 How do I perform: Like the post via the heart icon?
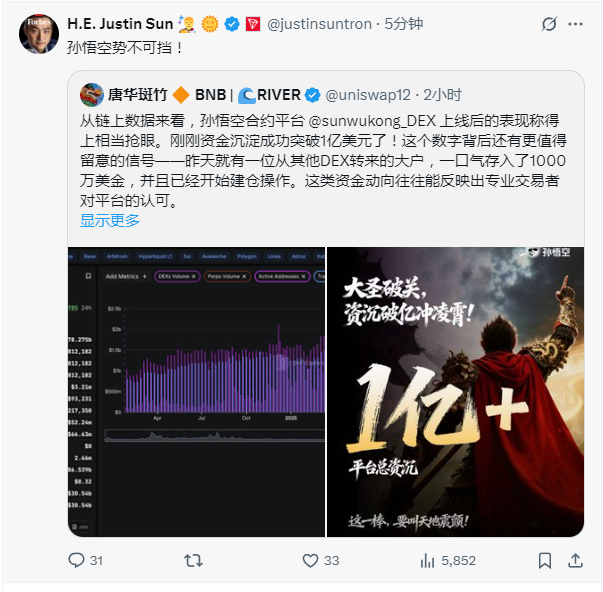pos(310,561)
